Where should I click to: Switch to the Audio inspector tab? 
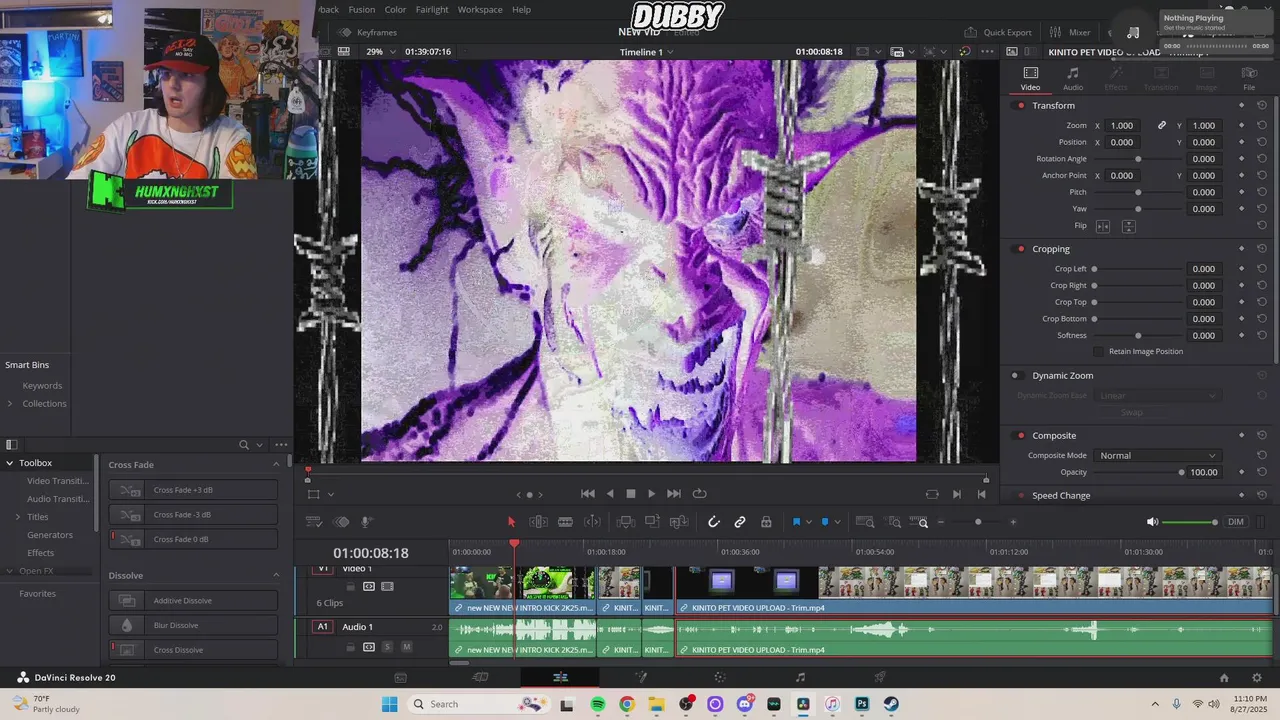click(1073, 79)
